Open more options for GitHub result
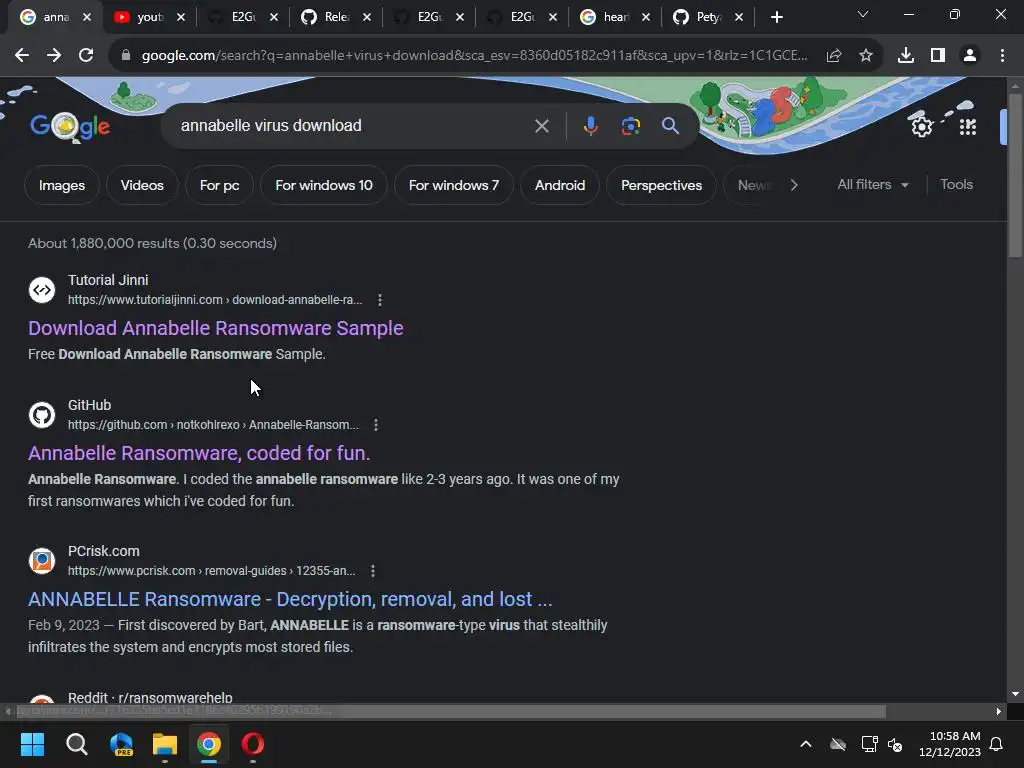This screenshot has height=768, width=1024. pos(376,425)
